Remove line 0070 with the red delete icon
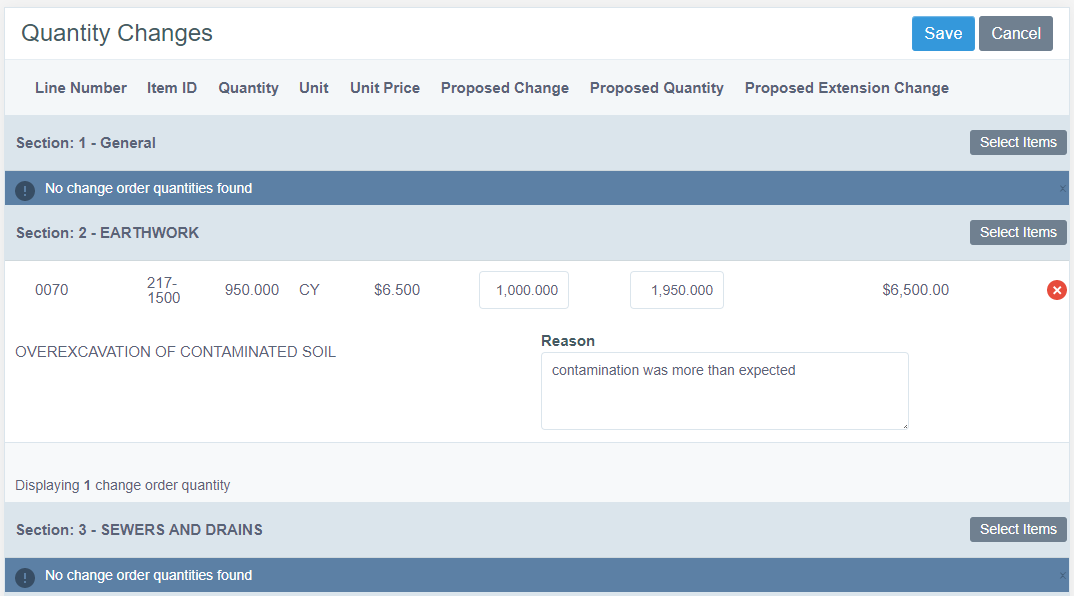The height and width of the screenshot is (596, 1074). (x=1056, y=290)
